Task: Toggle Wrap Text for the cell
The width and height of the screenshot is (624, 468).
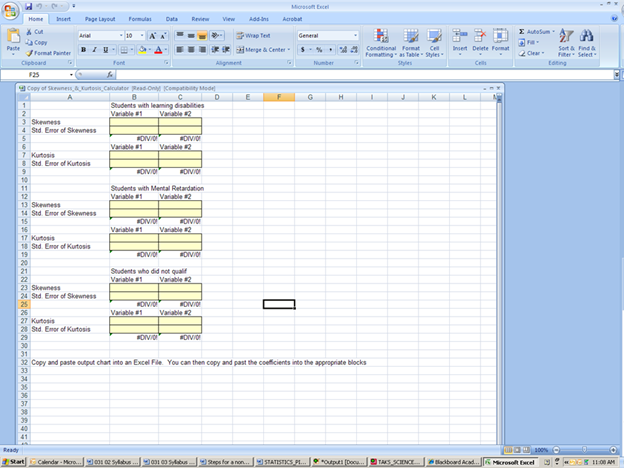Action: pos(253,35)
